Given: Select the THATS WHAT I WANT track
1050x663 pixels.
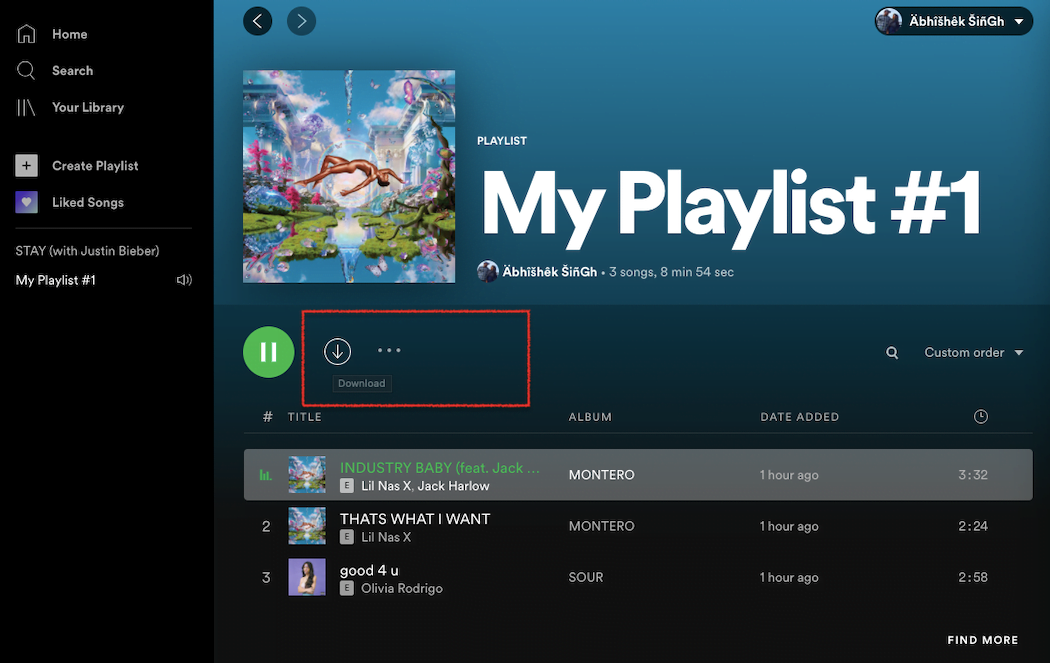Looking at the screenshot, I should tap(415, 518).
